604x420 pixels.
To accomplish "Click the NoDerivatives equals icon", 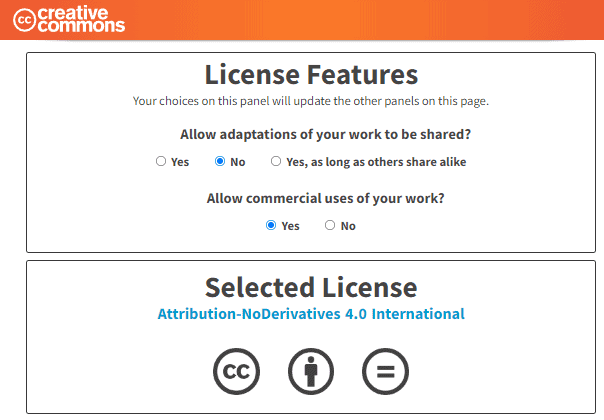I will (x=385, y=371).
